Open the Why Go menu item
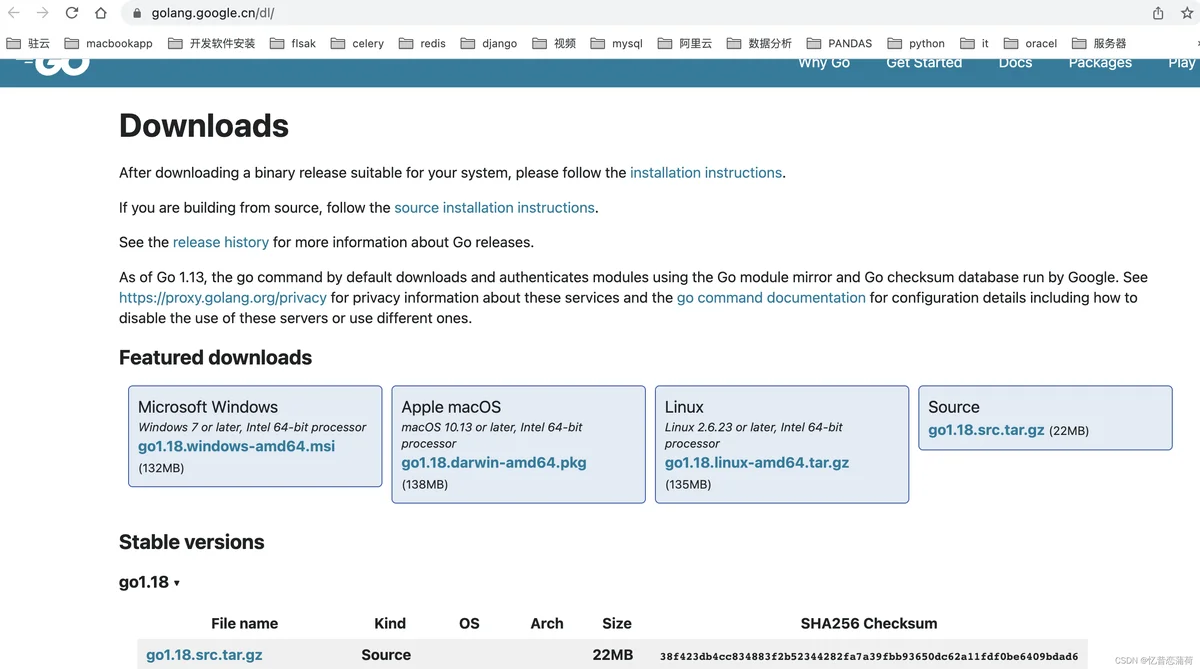This screenshot has width=1200, height=669. coord(824,63)
